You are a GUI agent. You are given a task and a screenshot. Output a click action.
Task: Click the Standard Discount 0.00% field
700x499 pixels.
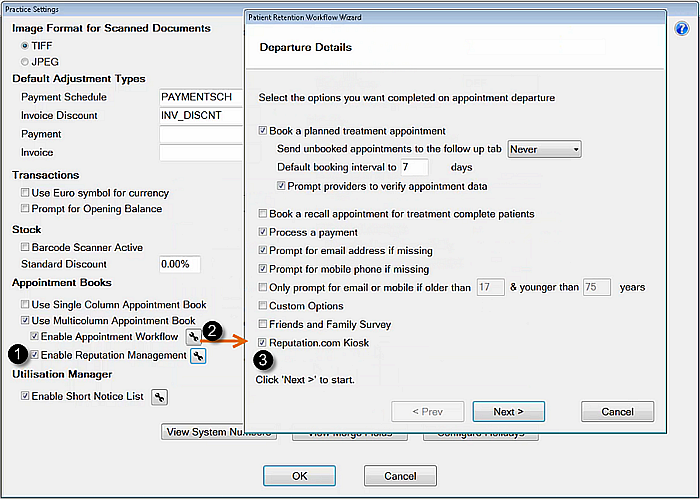point(180,264)
